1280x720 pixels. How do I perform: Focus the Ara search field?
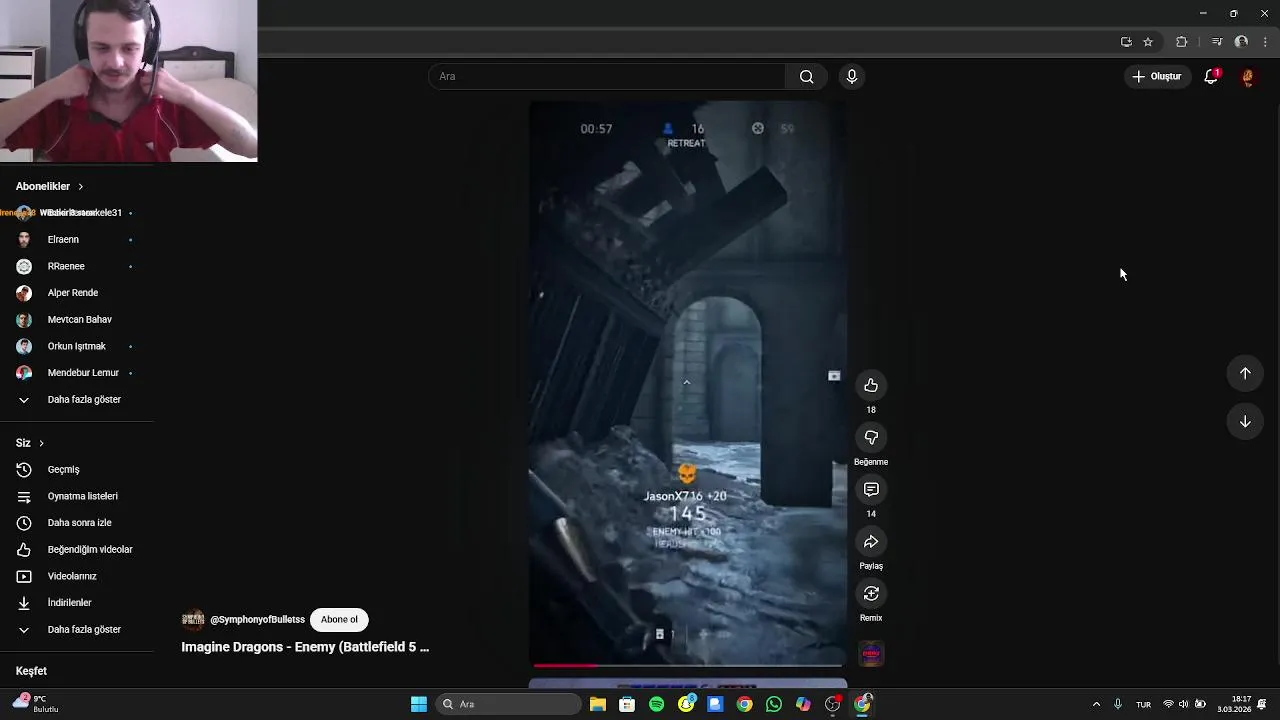[607, 77]
